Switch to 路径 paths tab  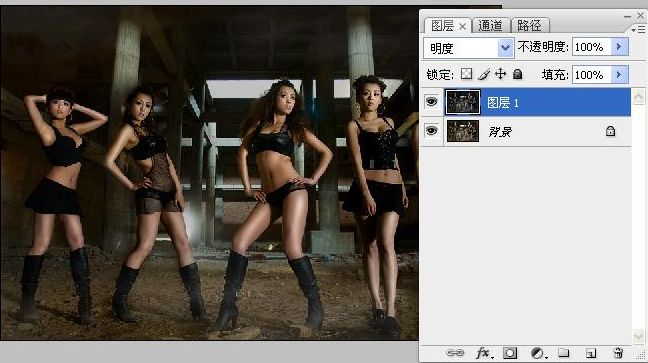[x=529, y=26]
